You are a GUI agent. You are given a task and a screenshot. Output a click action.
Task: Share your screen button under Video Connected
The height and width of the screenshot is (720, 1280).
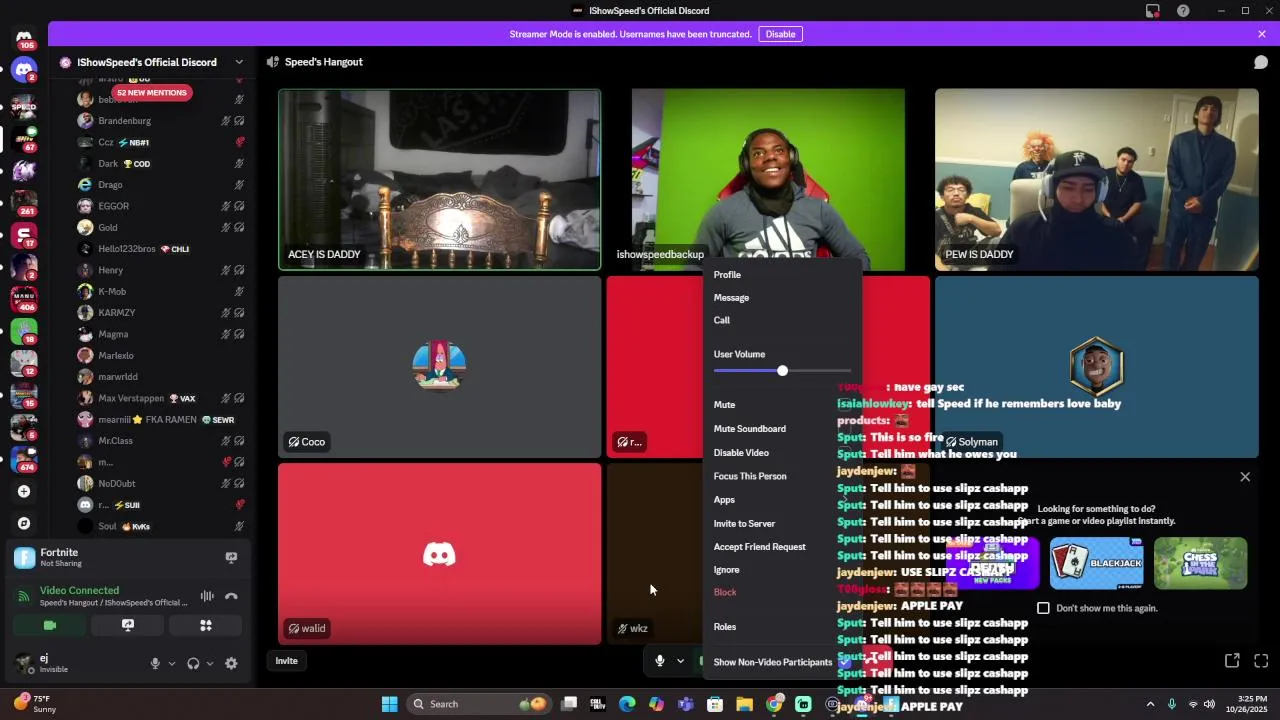pyautogui.click(x=128, y=625)
